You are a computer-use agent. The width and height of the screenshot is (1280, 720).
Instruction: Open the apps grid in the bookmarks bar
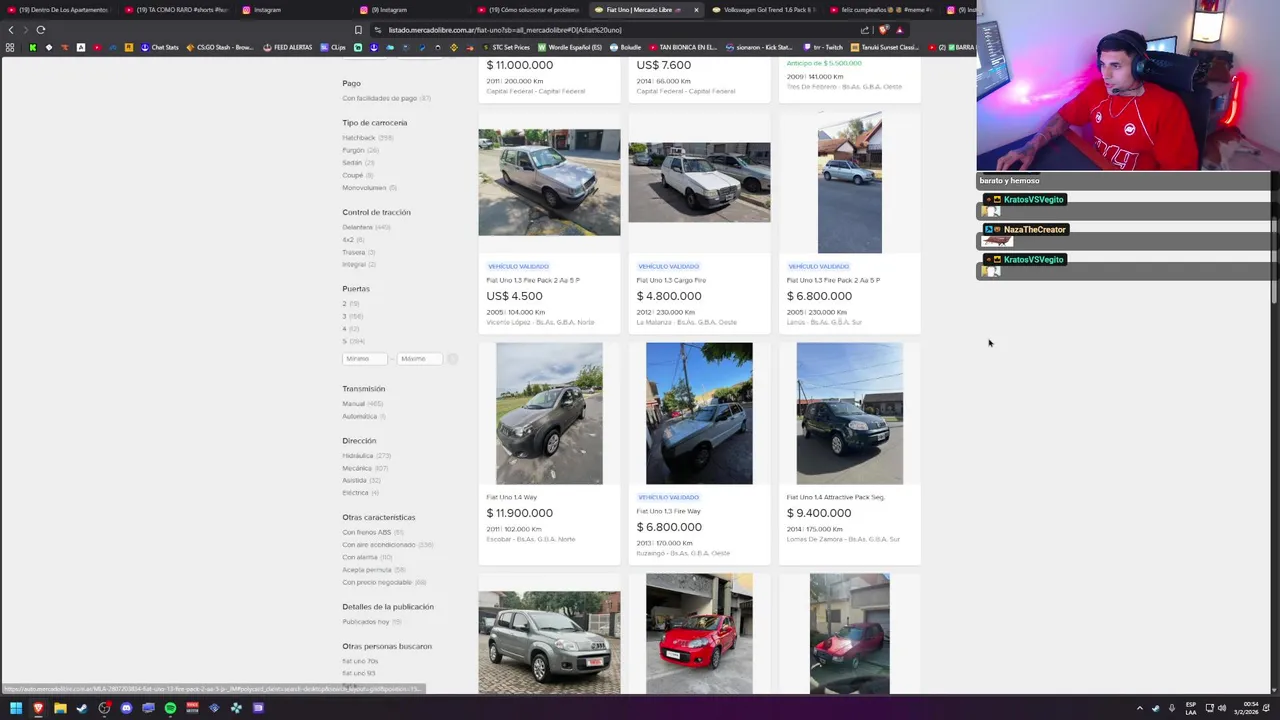click(x=10, y=47)
